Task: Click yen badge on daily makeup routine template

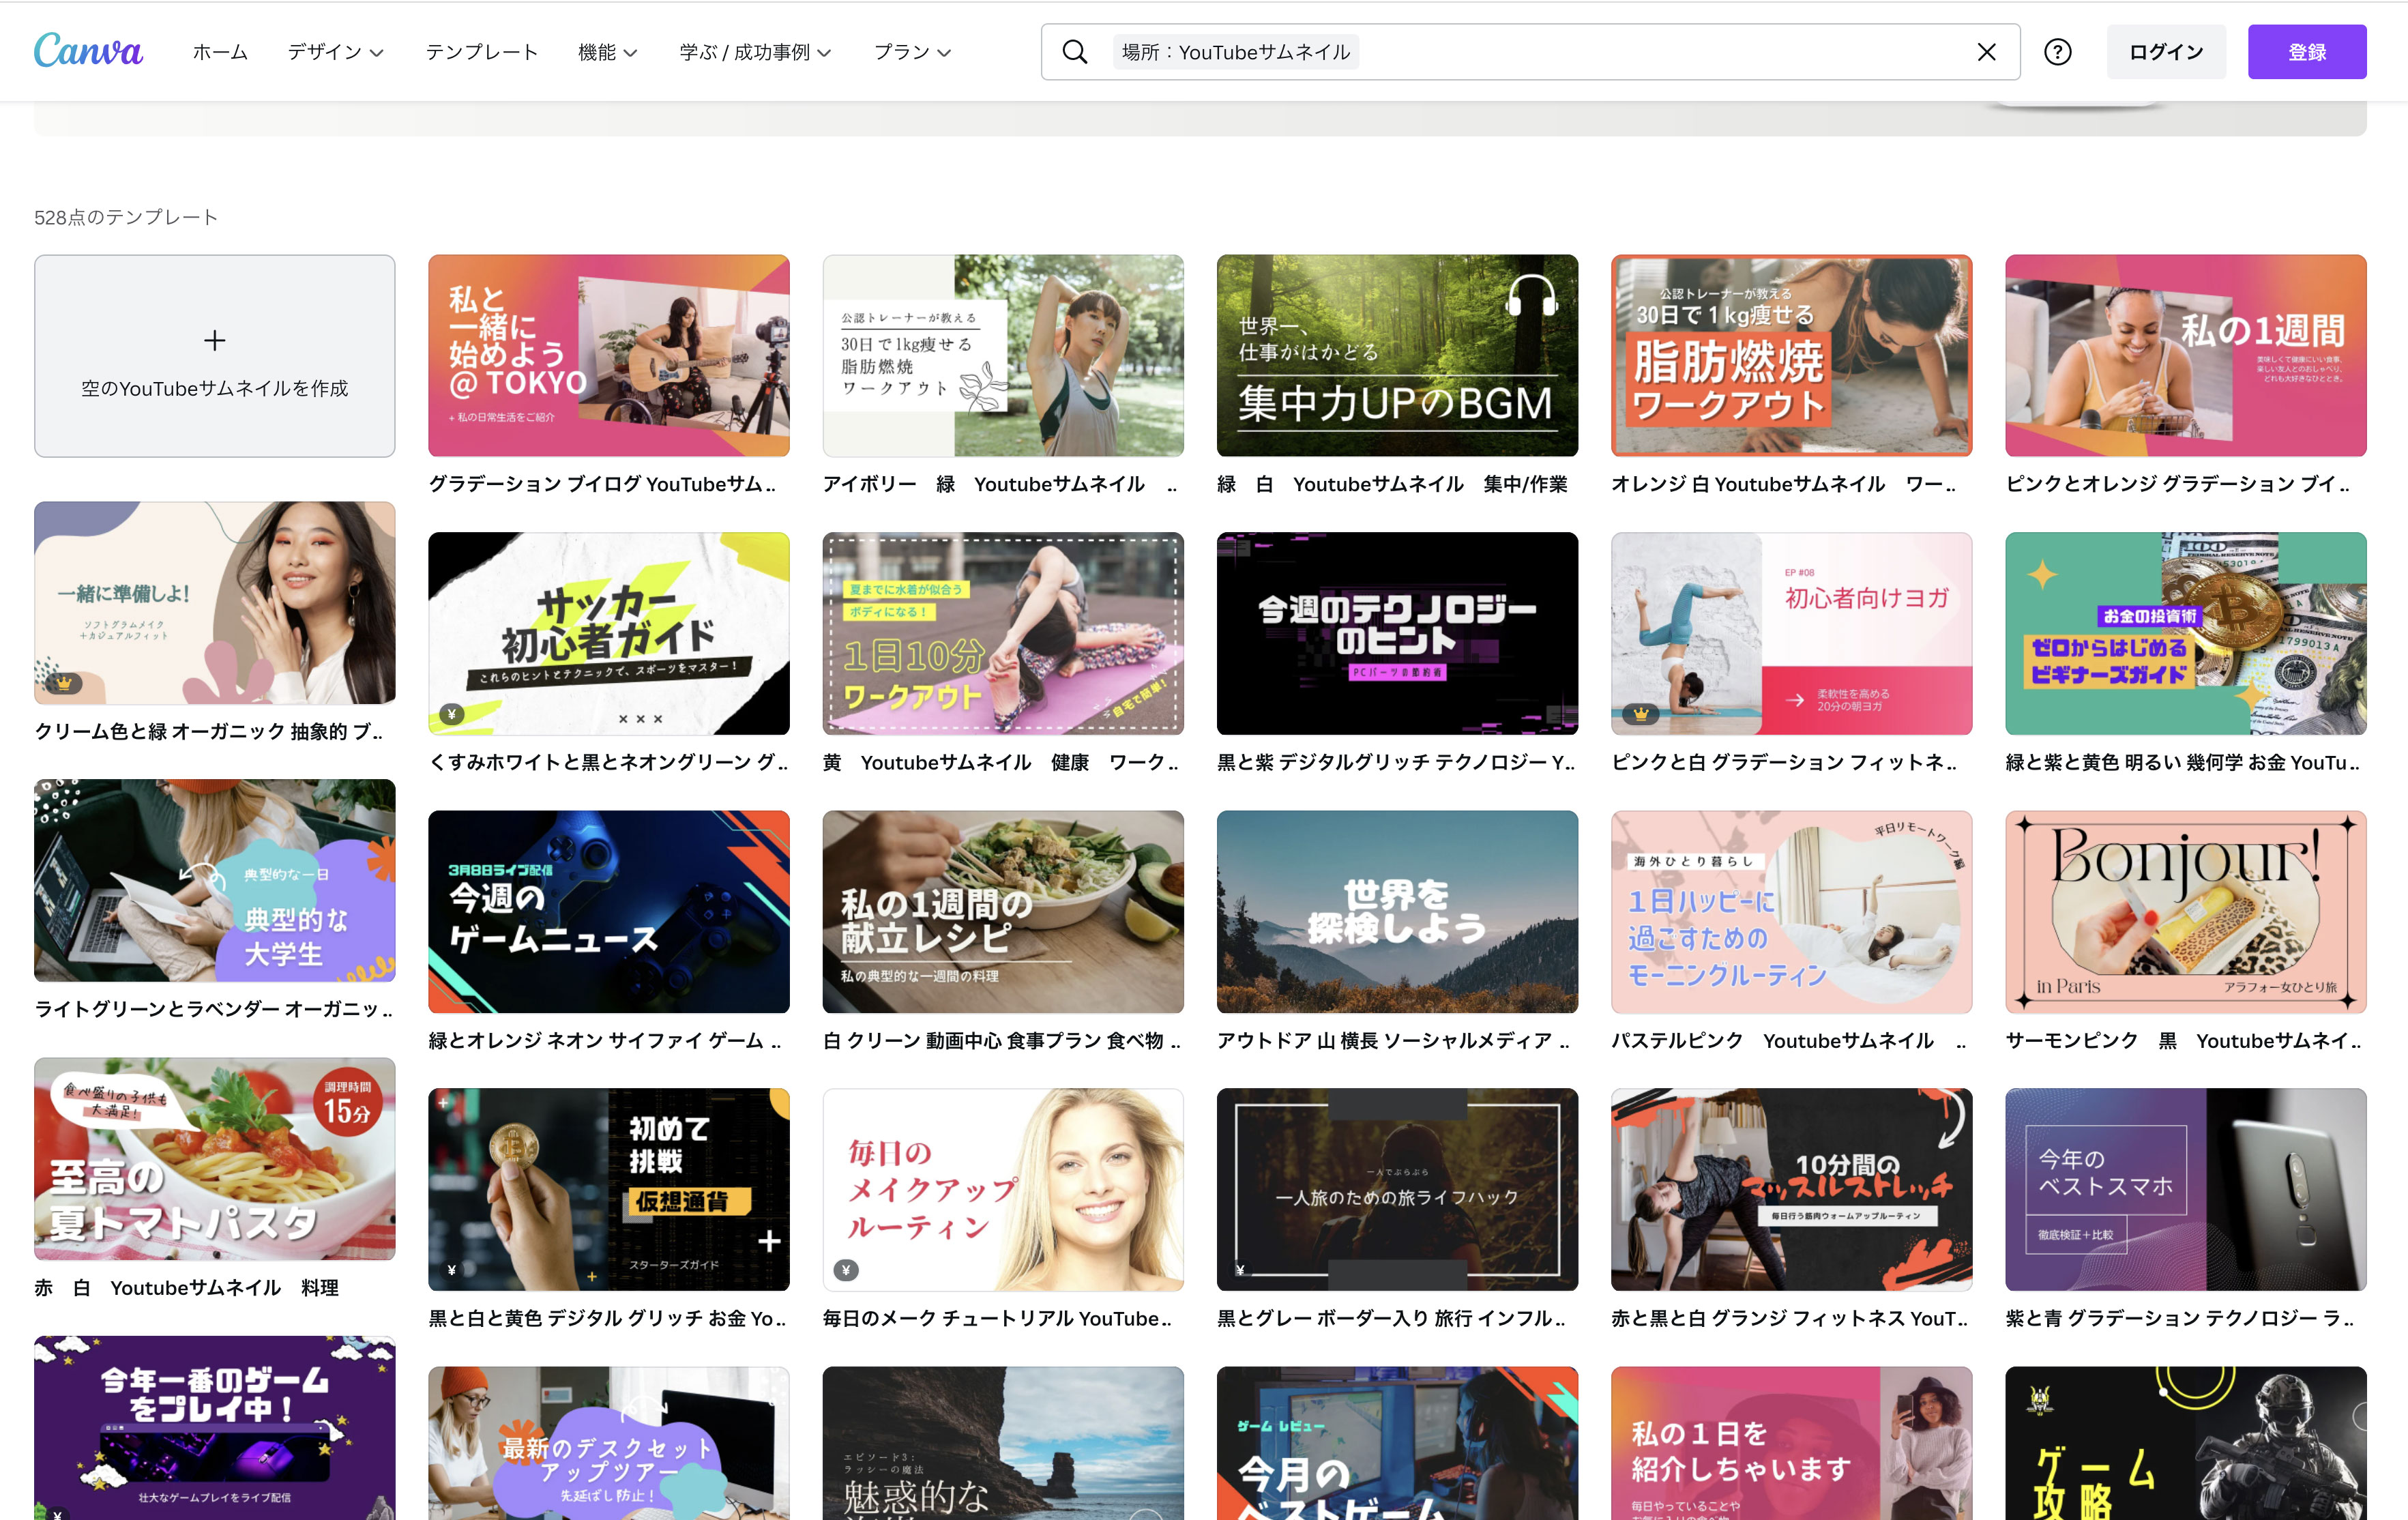Action: pos(846,1270)
